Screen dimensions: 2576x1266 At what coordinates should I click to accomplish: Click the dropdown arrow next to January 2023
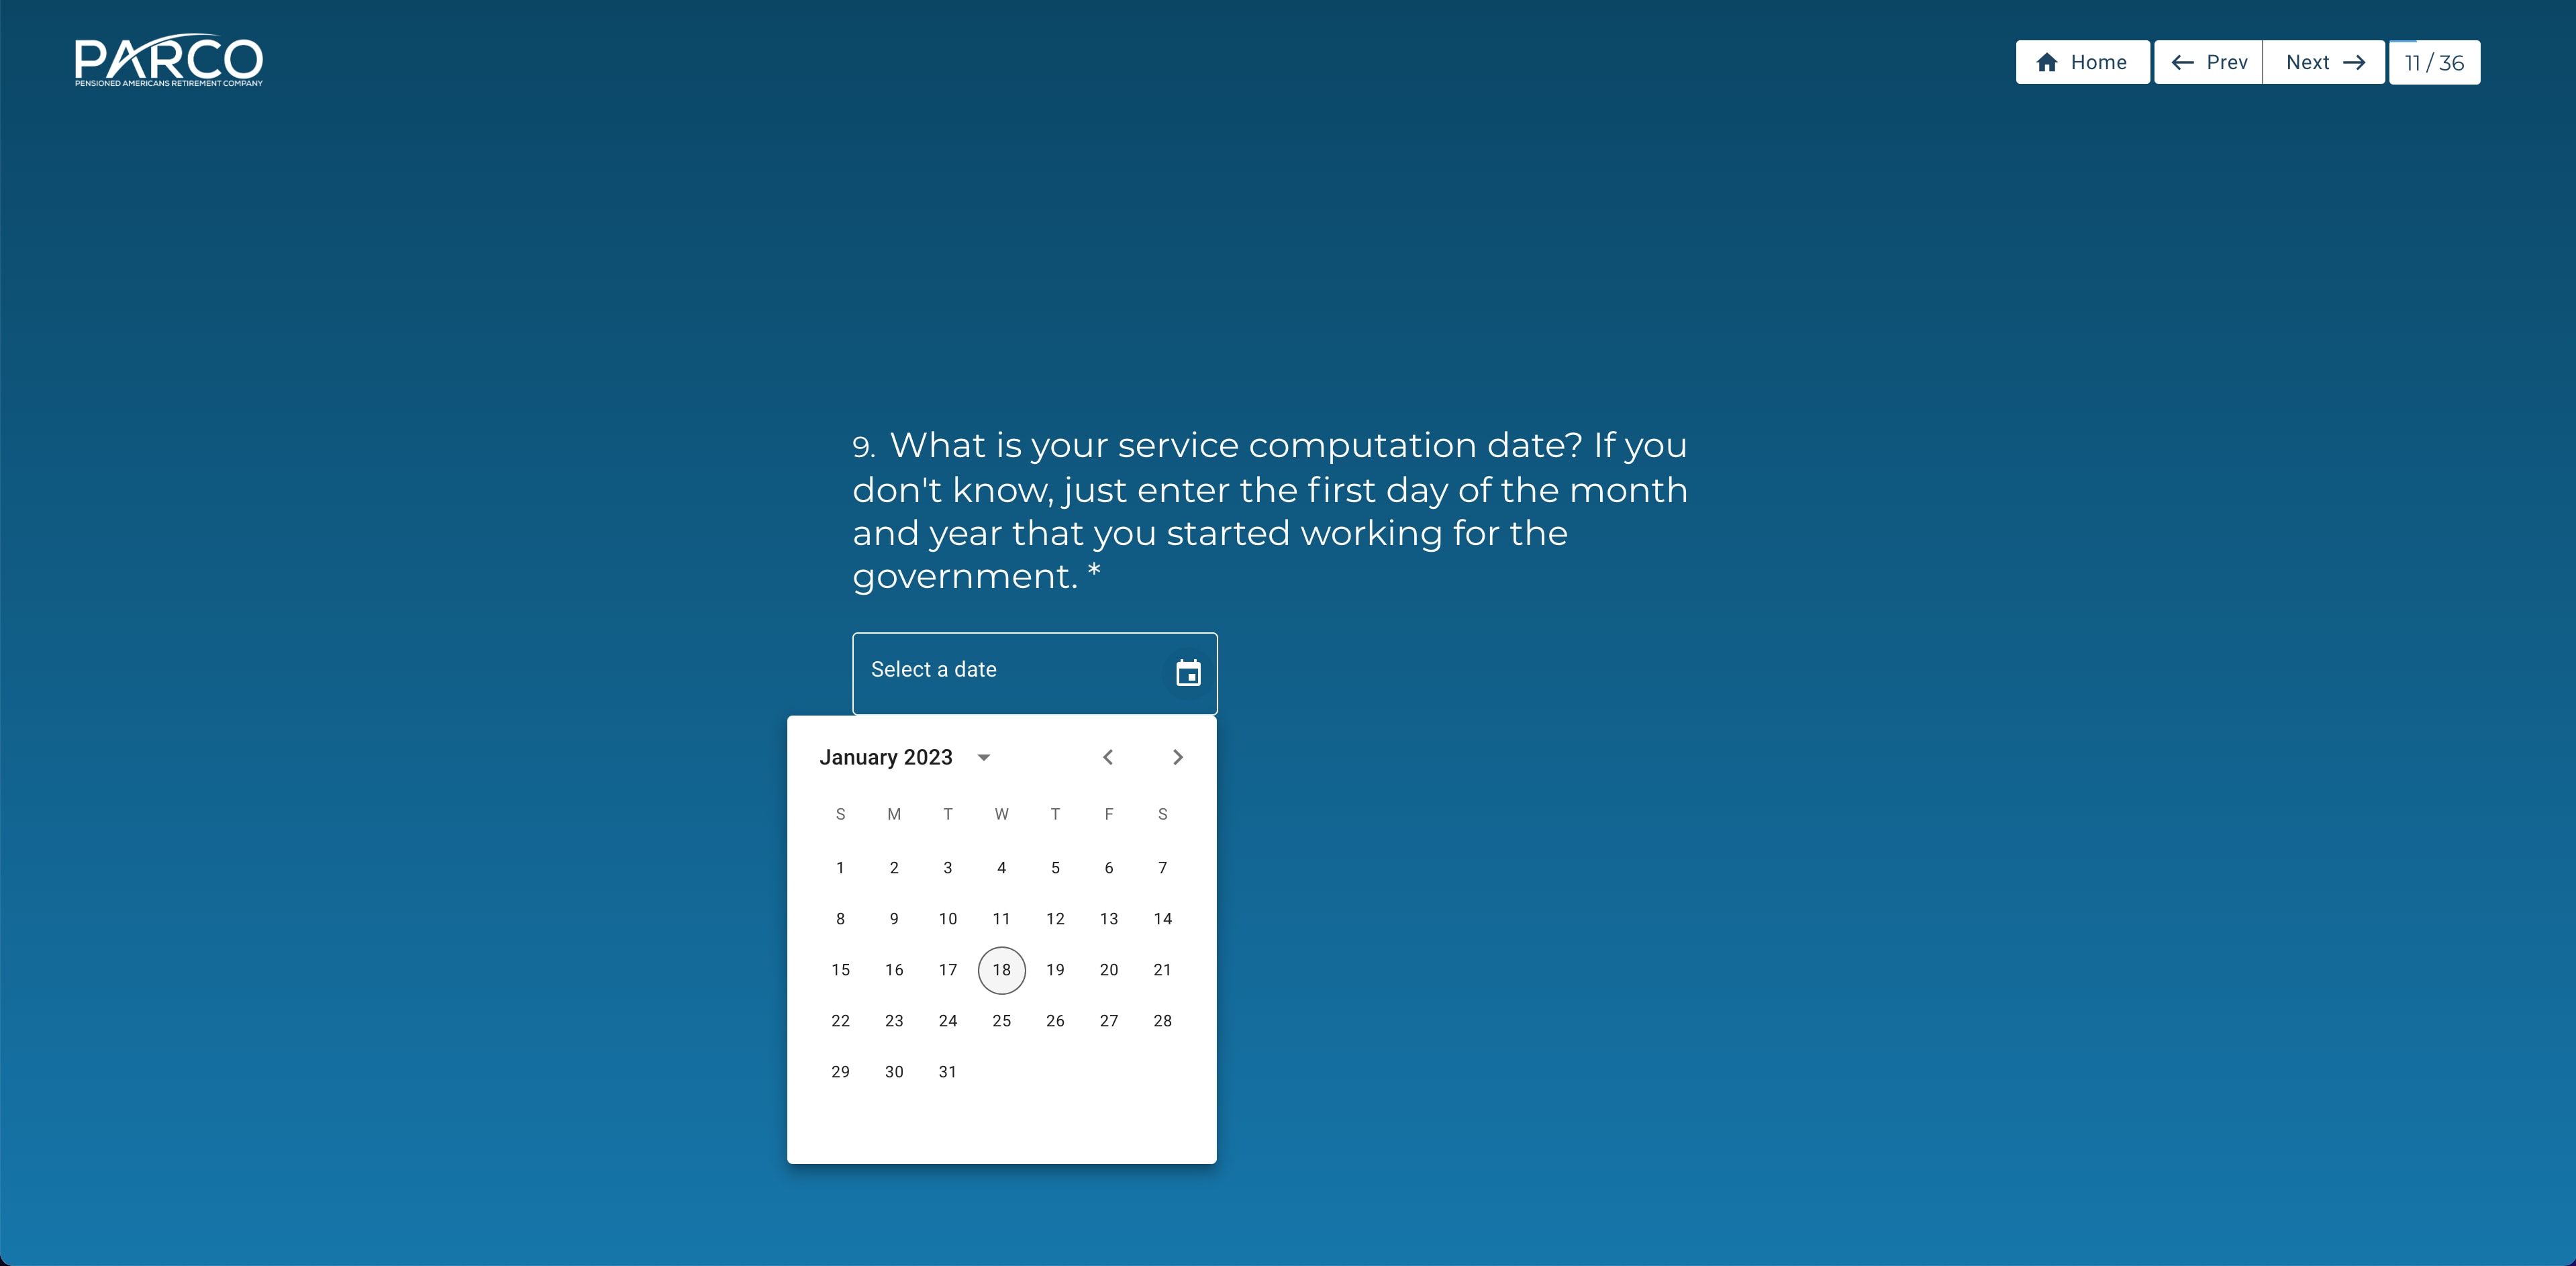(x=986, y=757)
